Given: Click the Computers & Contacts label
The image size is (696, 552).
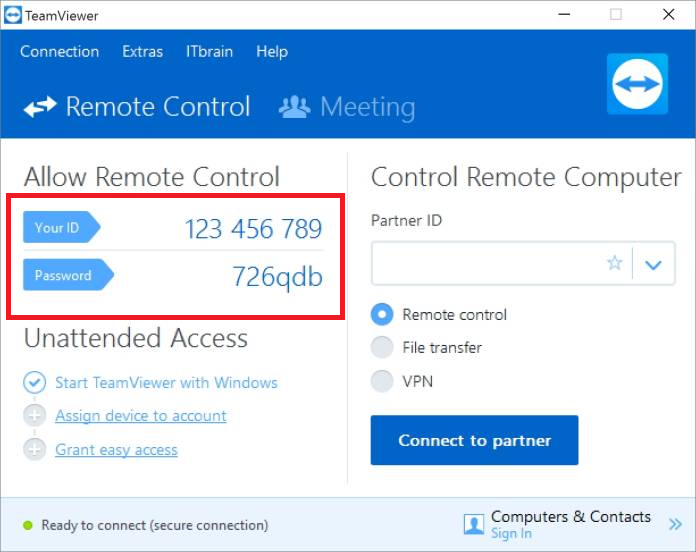Looking at the screenshot, I should pyautogui.click(x=571, y=517).
